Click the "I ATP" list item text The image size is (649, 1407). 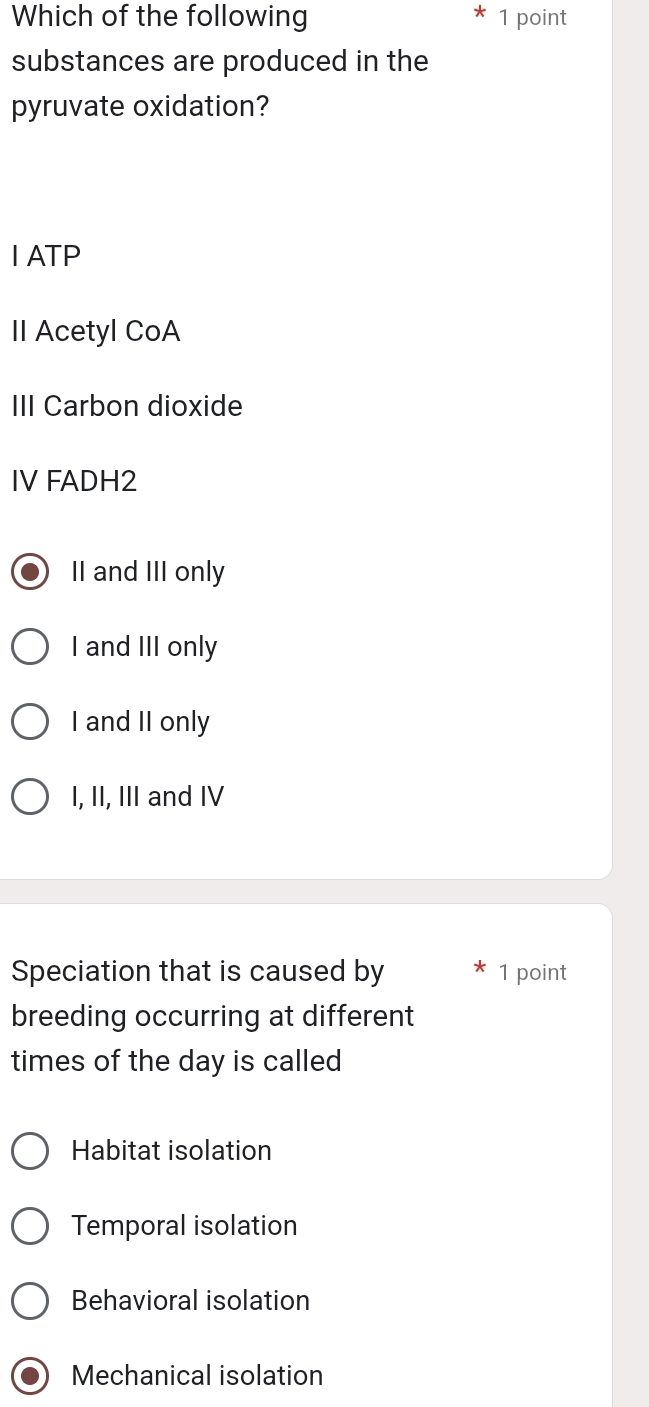point(45,255)
